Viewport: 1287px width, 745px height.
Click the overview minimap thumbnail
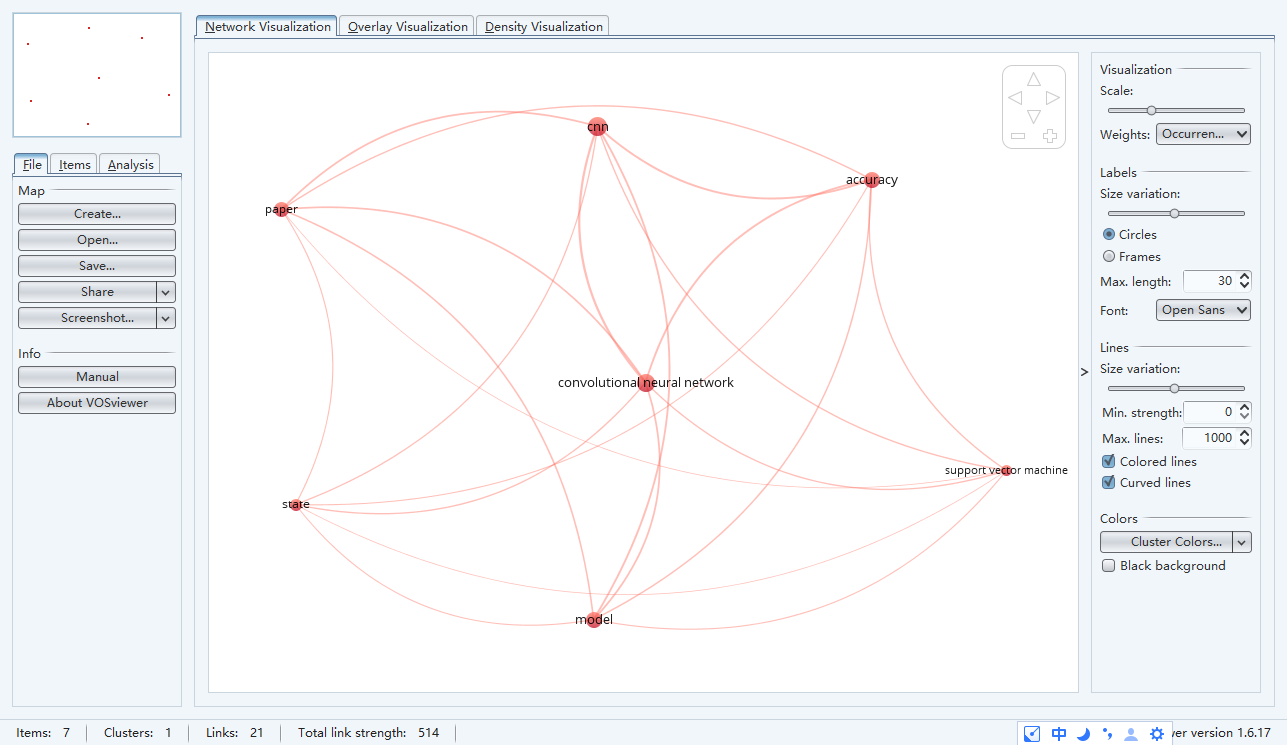coord(97,75)
